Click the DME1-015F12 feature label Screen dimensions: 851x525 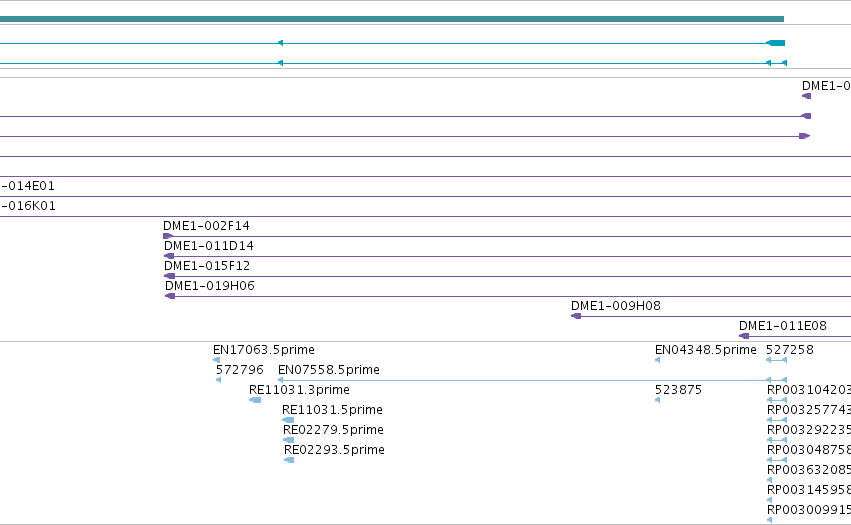[x=207, y=266]
